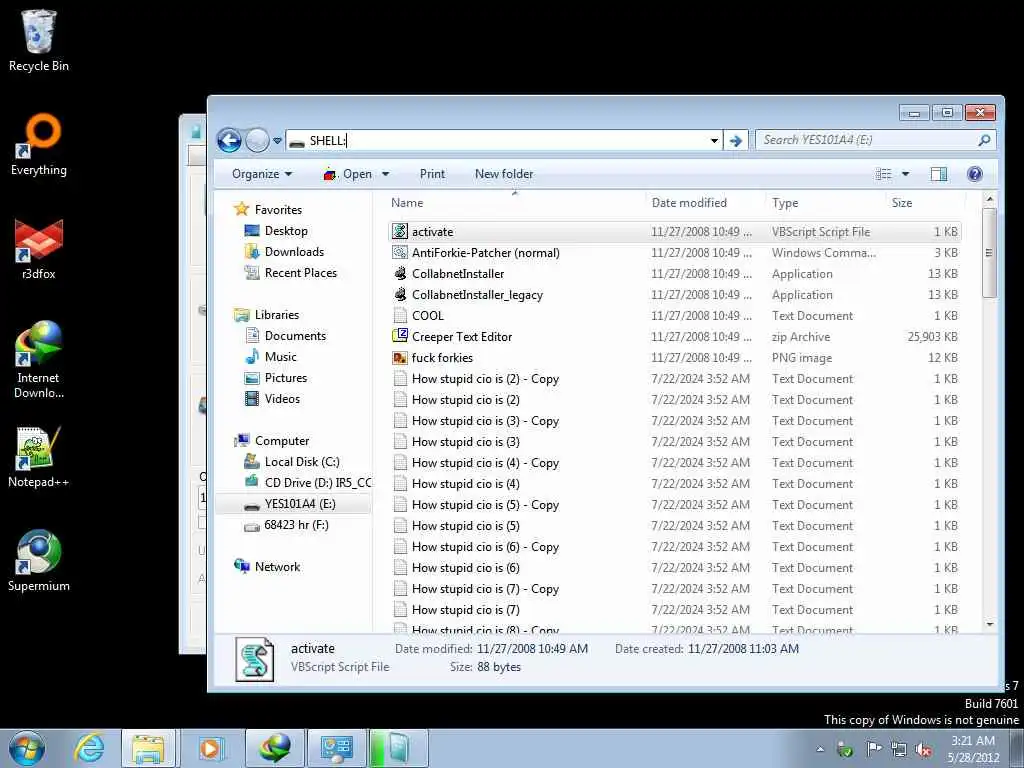Launch the Everything desktop shortcut
Screen dimensions: 1024x768
click(39, 145)
